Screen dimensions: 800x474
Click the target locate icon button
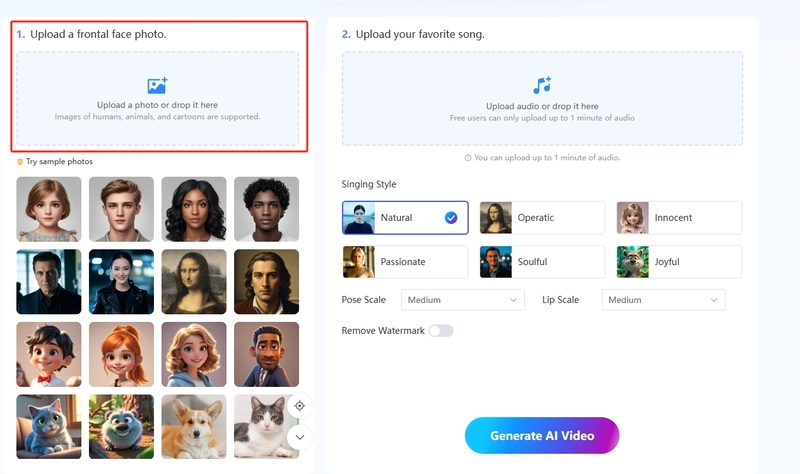299,406
